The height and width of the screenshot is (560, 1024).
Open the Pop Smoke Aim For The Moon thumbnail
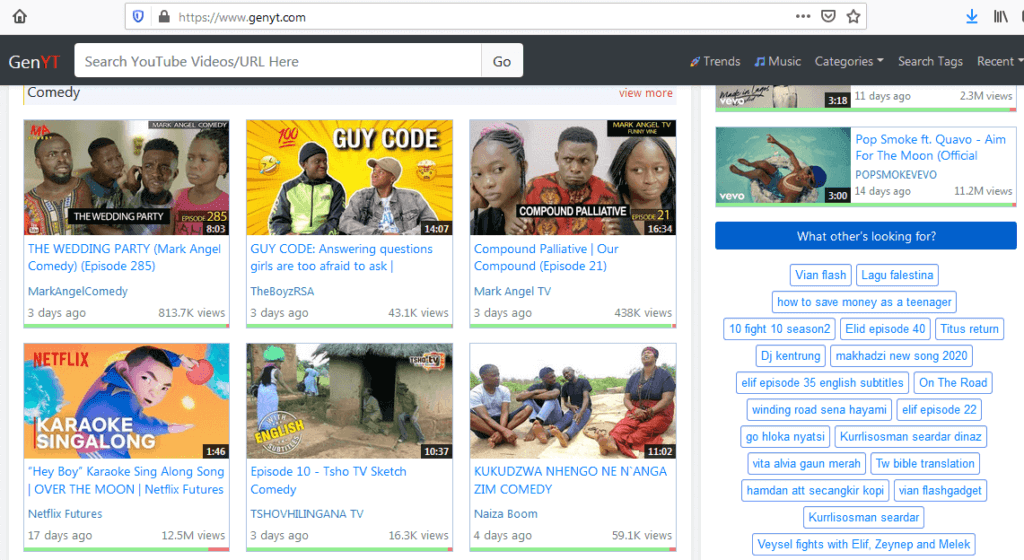click(x=783, y=165)
